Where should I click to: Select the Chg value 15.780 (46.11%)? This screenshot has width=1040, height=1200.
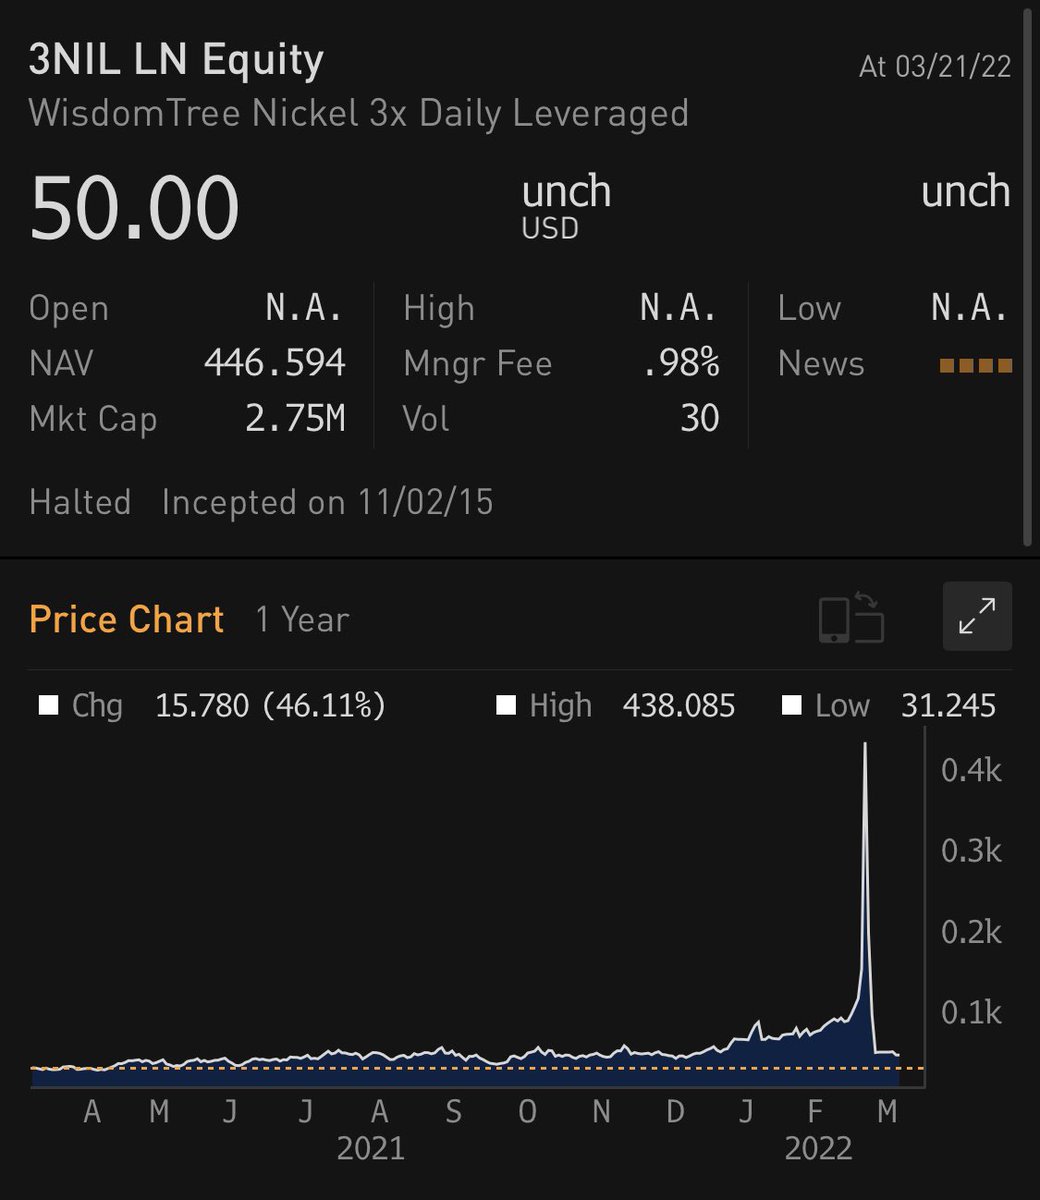point(270,706)
